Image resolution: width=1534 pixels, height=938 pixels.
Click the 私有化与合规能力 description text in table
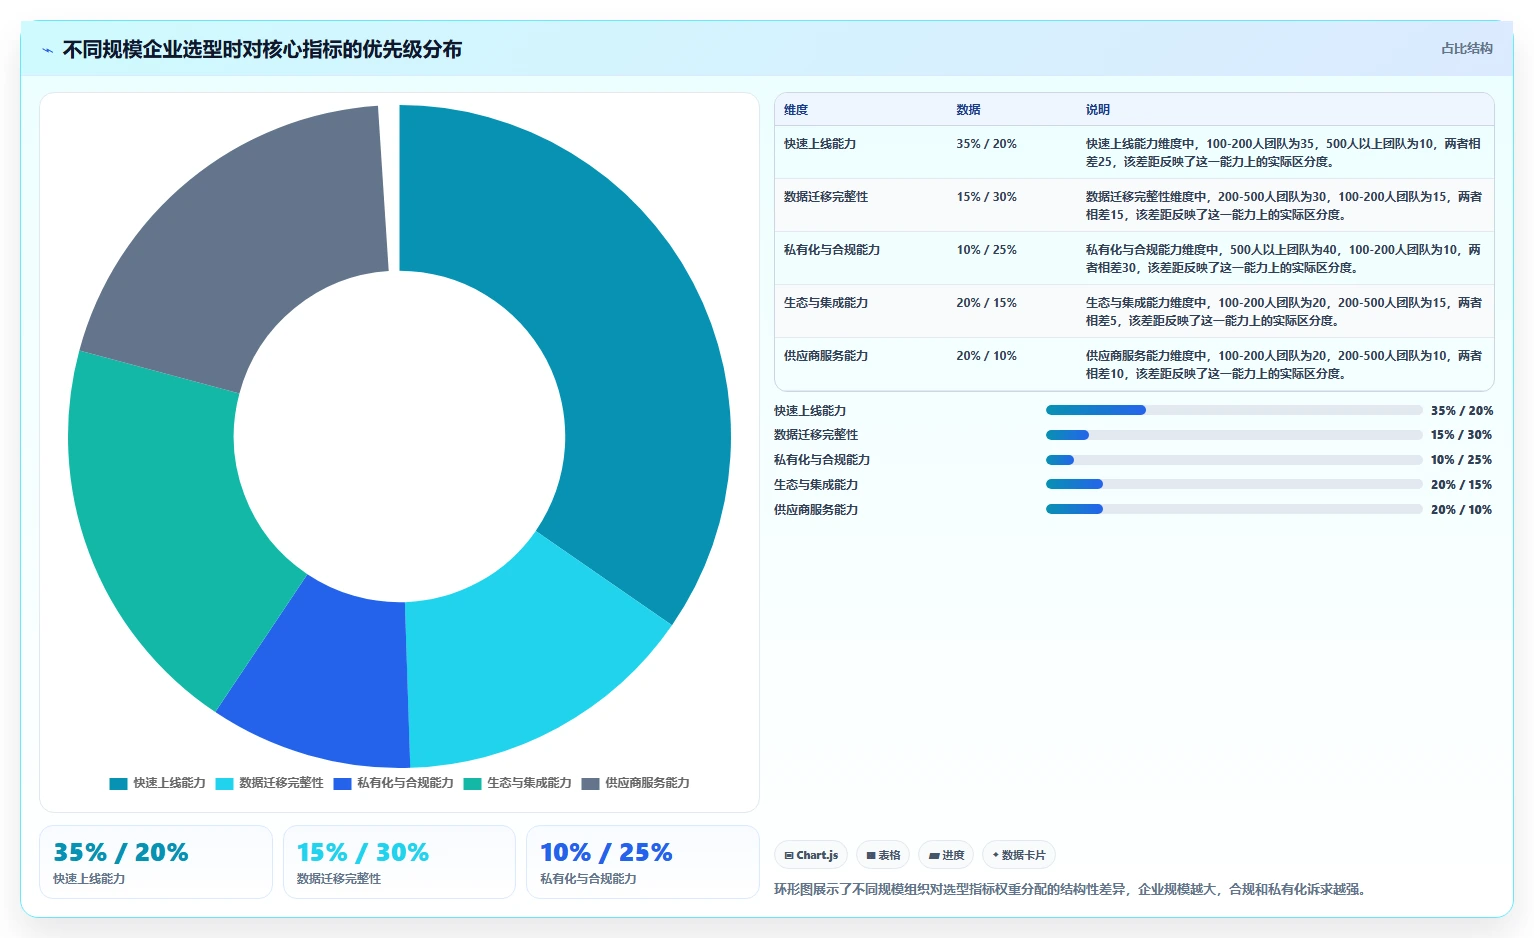coord(1284,259)
